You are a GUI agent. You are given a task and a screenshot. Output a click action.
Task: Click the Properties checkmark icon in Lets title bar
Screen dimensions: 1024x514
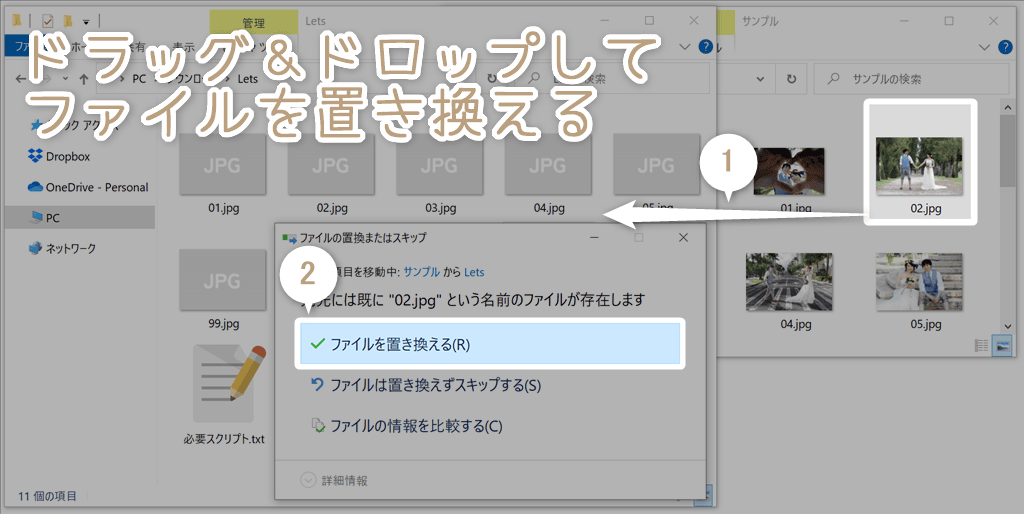48,21
